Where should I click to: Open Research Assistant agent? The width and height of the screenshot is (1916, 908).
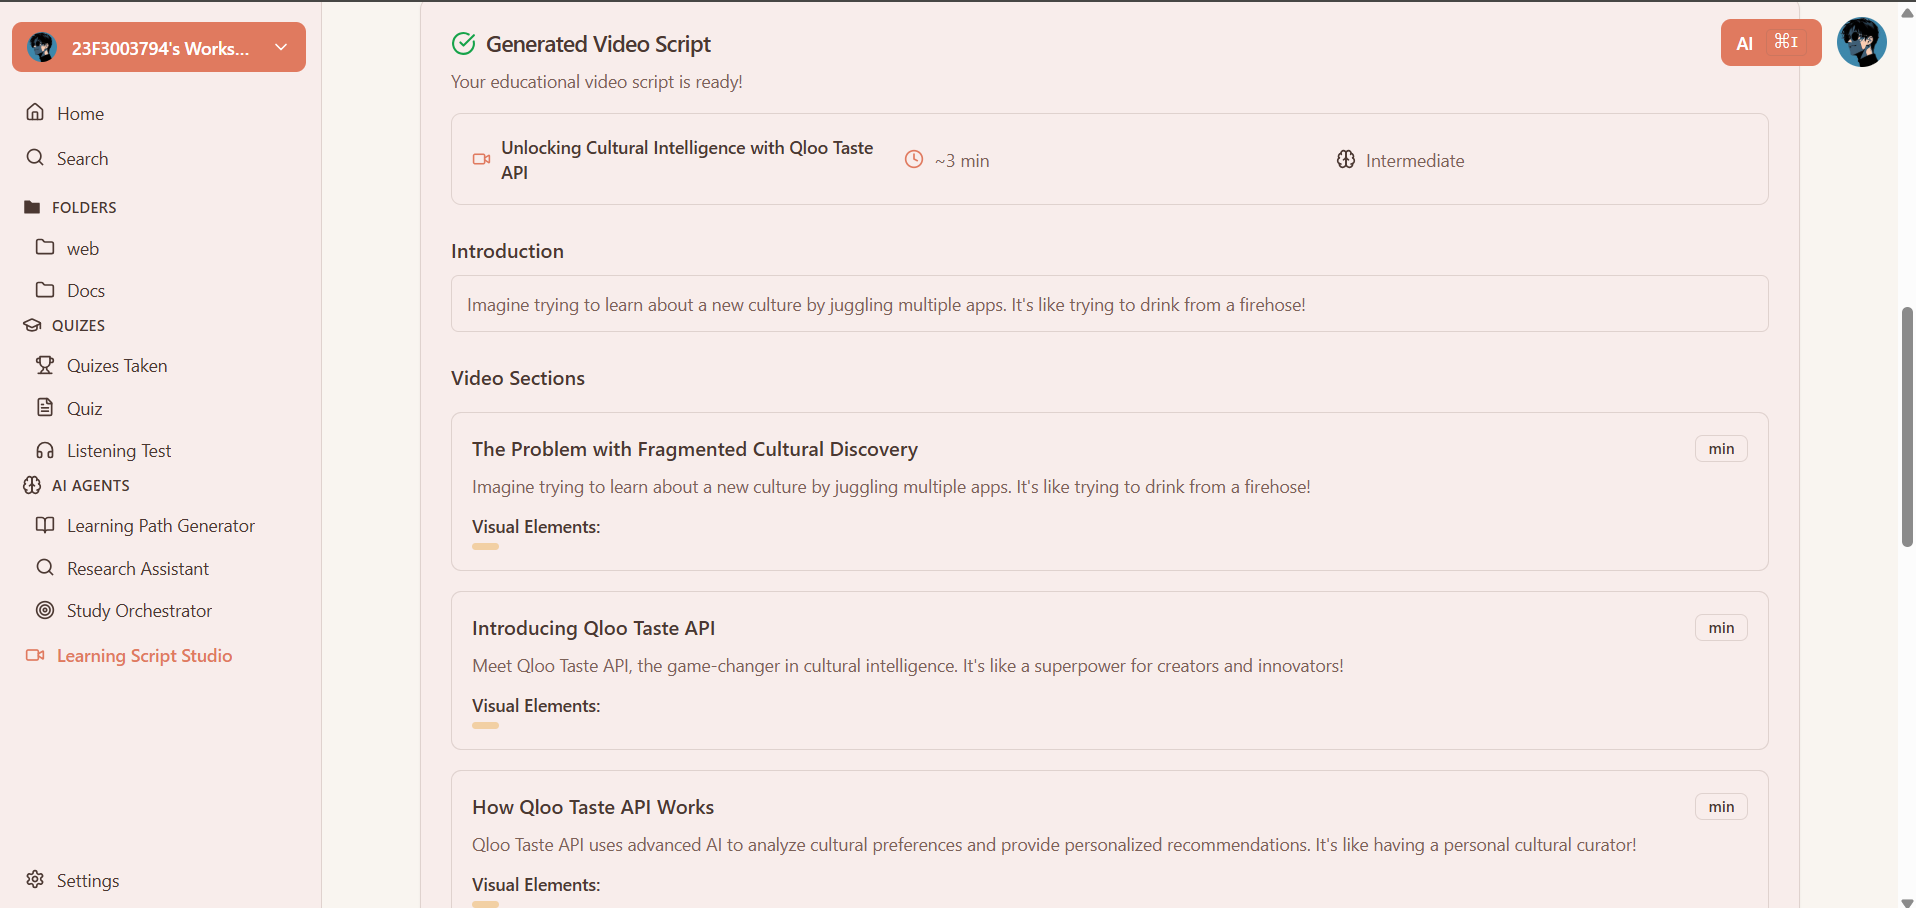pos(138,569)
